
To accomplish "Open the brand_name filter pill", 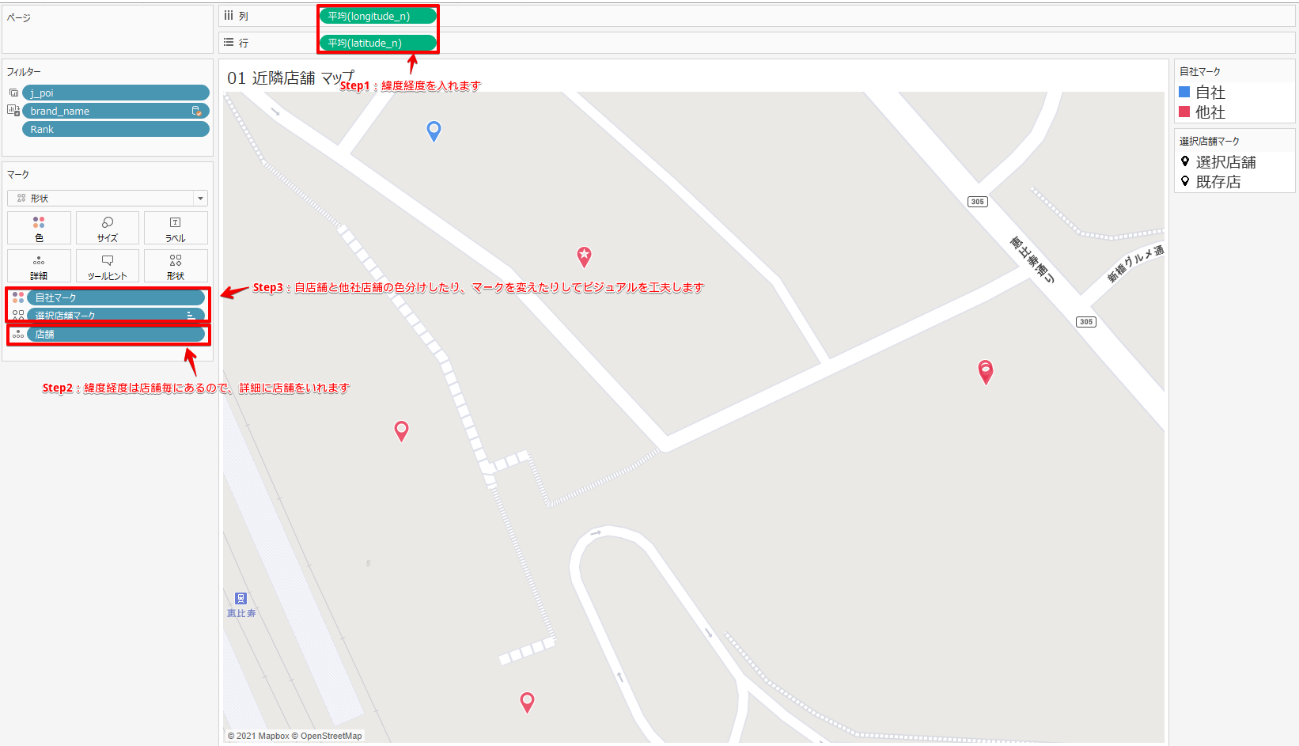I will tap(116, 111).
